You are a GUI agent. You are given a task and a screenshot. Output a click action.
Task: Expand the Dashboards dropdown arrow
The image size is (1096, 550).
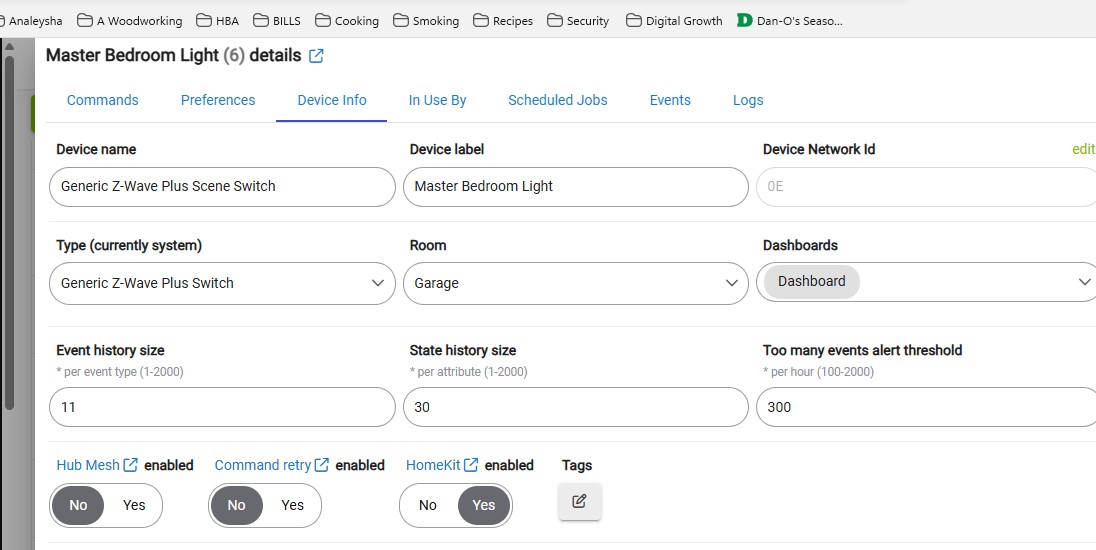point(1084,282)
